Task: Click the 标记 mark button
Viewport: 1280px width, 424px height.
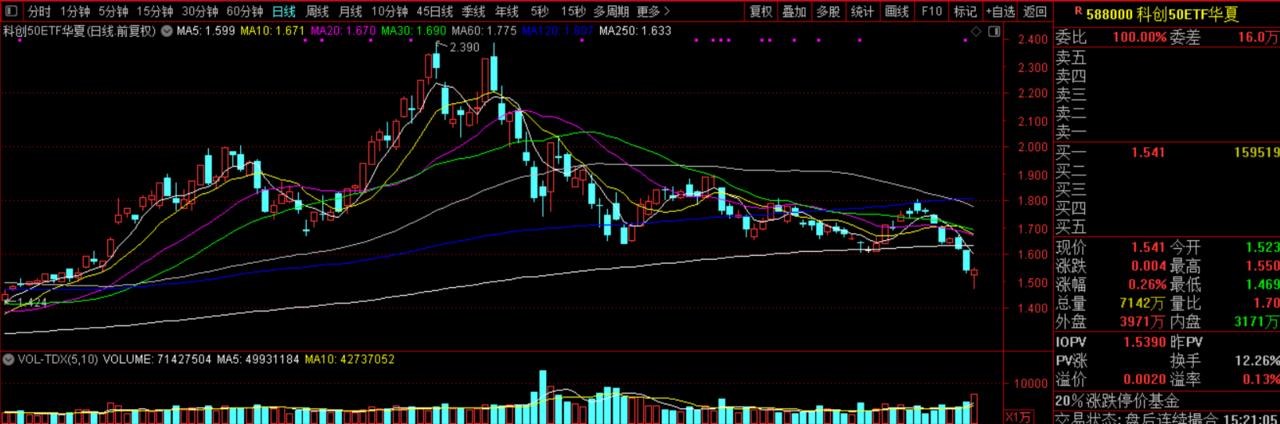Action: click(965, 11)
